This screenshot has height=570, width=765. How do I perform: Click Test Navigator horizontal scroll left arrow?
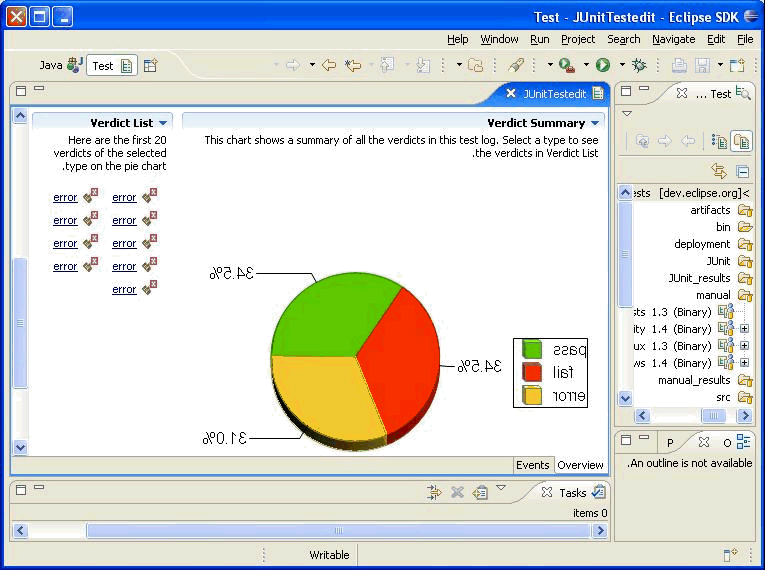point(642,416)
